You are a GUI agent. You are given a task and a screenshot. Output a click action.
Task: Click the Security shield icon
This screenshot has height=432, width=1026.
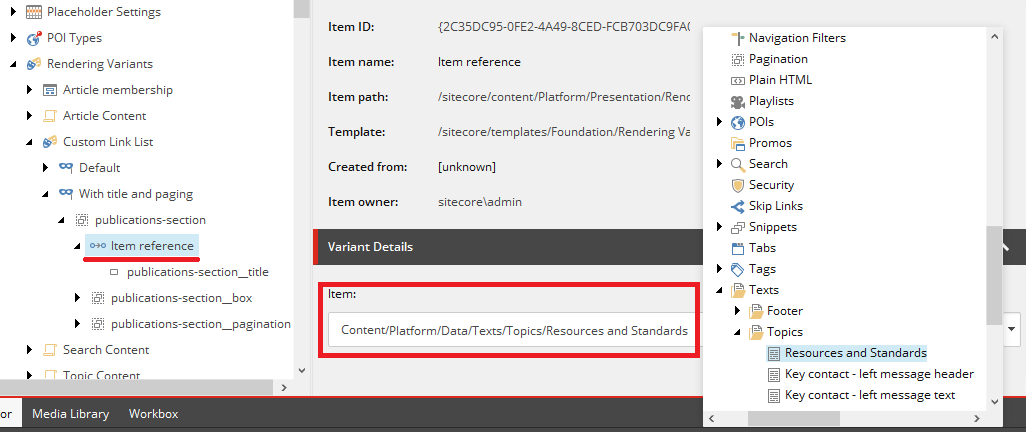[x=737, y=185]
